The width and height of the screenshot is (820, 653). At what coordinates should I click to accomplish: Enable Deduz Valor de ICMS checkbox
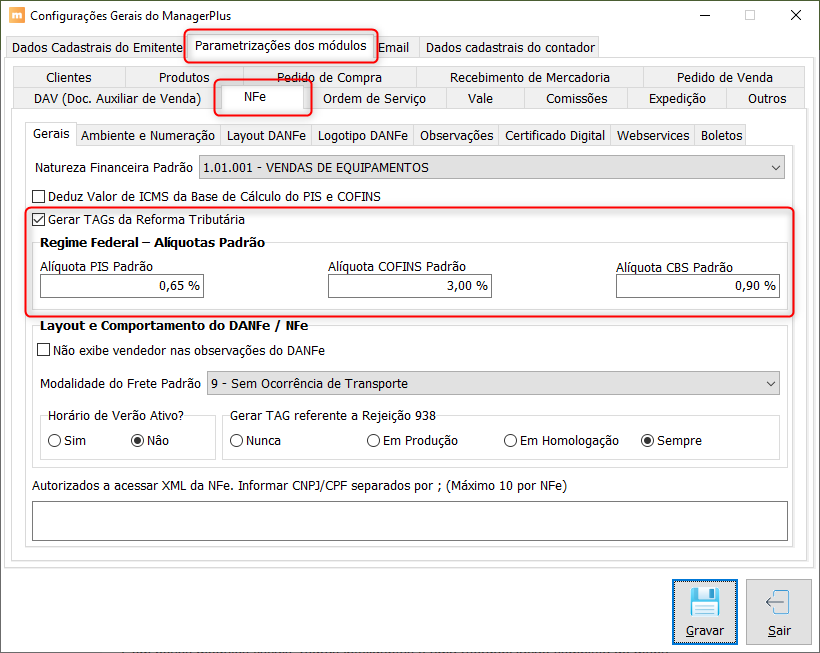coord(40,197)
